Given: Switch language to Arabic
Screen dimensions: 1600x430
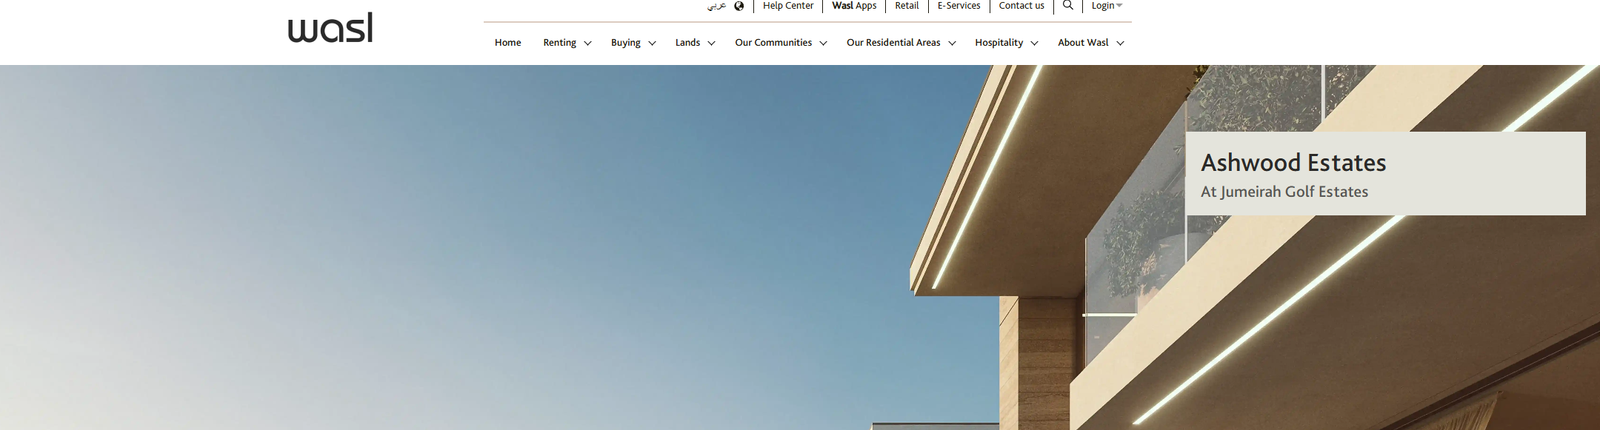Looking at the screenshot, I should 716,6.
